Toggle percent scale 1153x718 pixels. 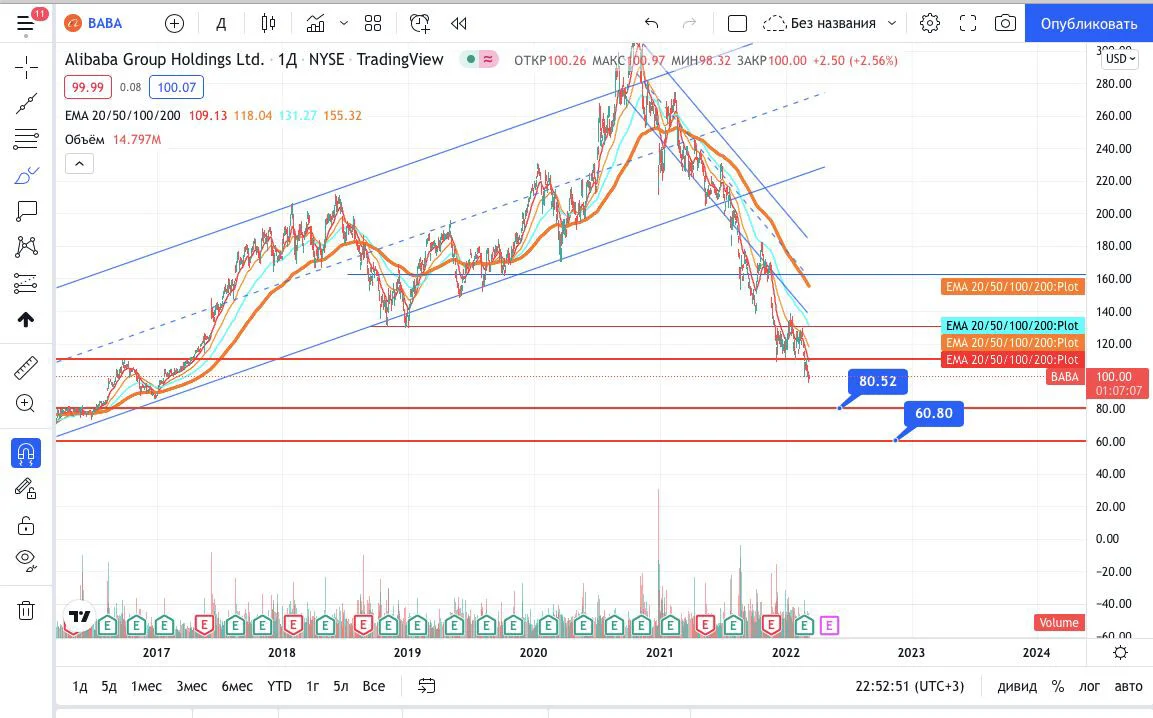(1057, 686)
